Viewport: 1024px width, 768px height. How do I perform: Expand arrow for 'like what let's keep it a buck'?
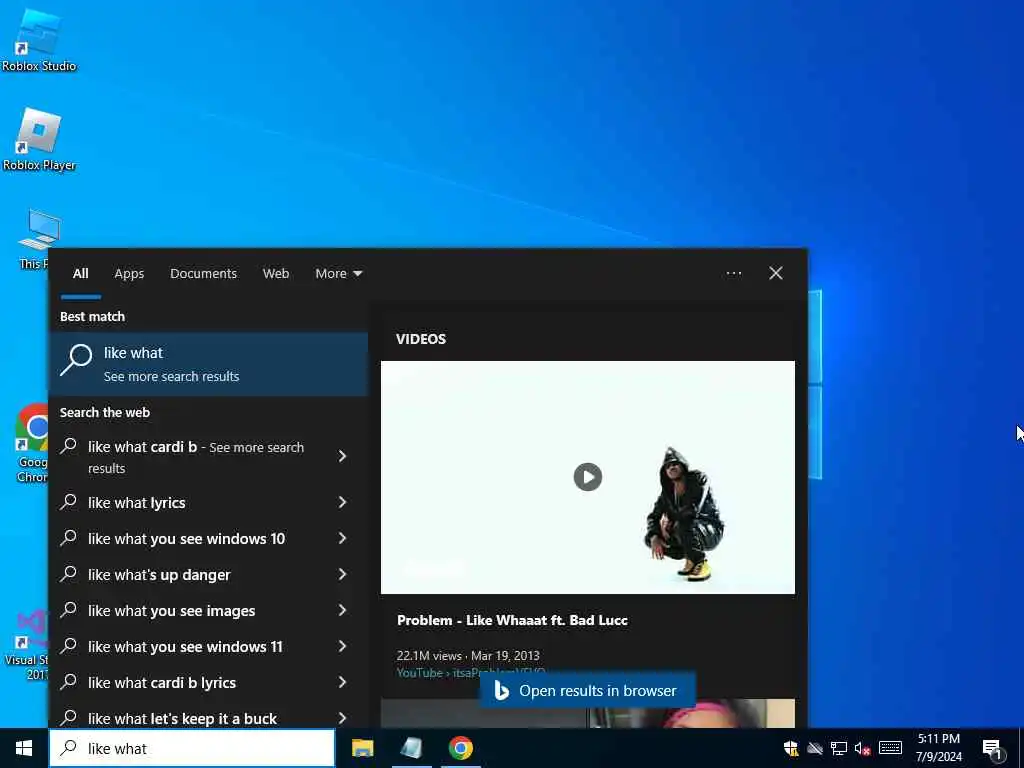click(342, 718)
